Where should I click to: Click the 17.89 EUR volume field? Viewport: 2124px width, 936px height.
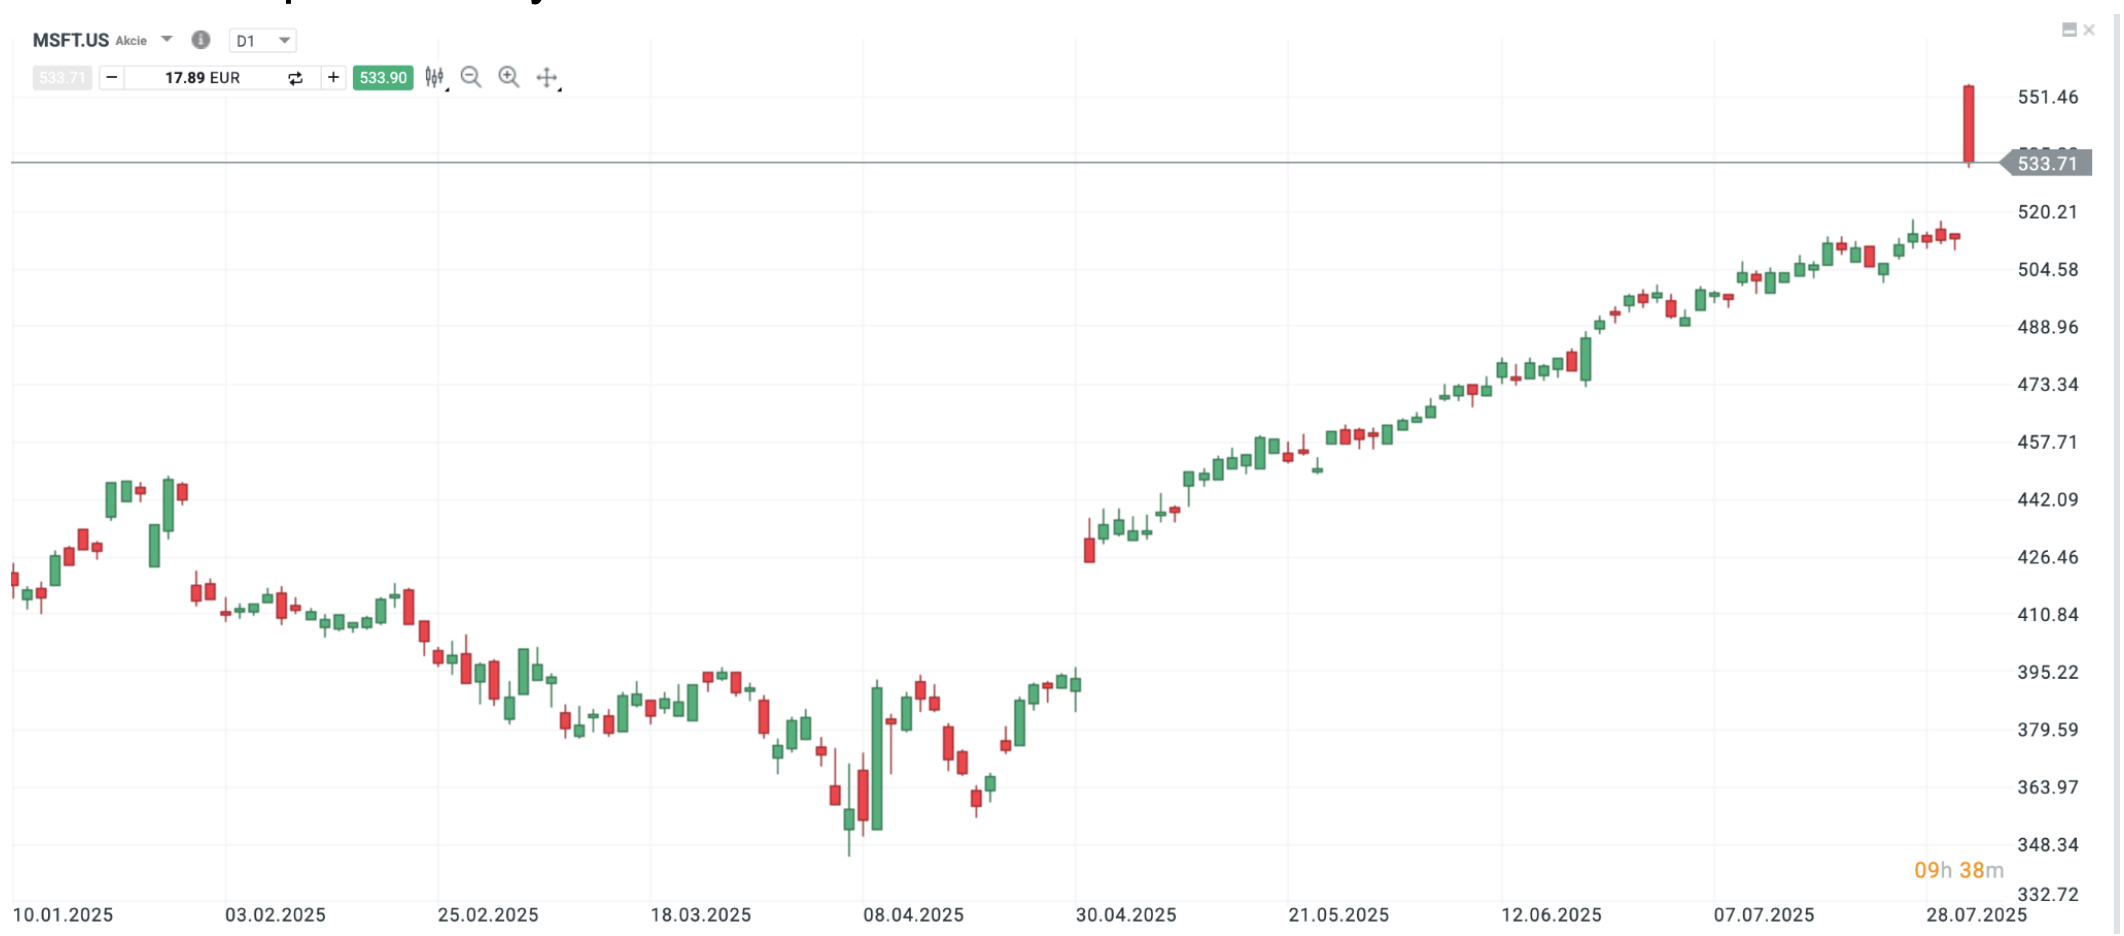[x=203, y=77]
